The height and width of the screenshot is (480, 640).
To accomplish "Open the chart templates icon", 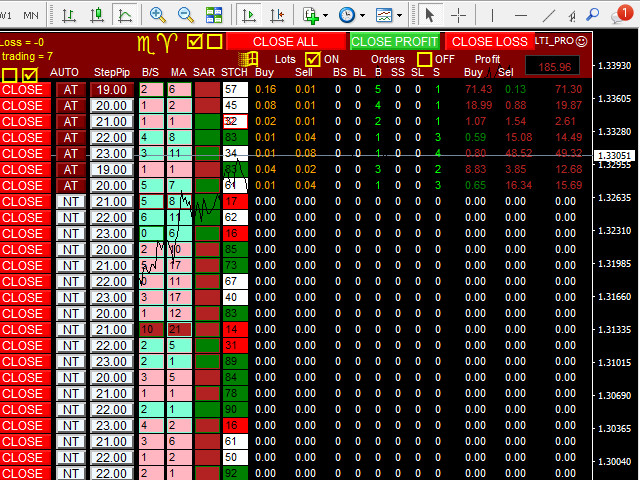I will [384, 15].
